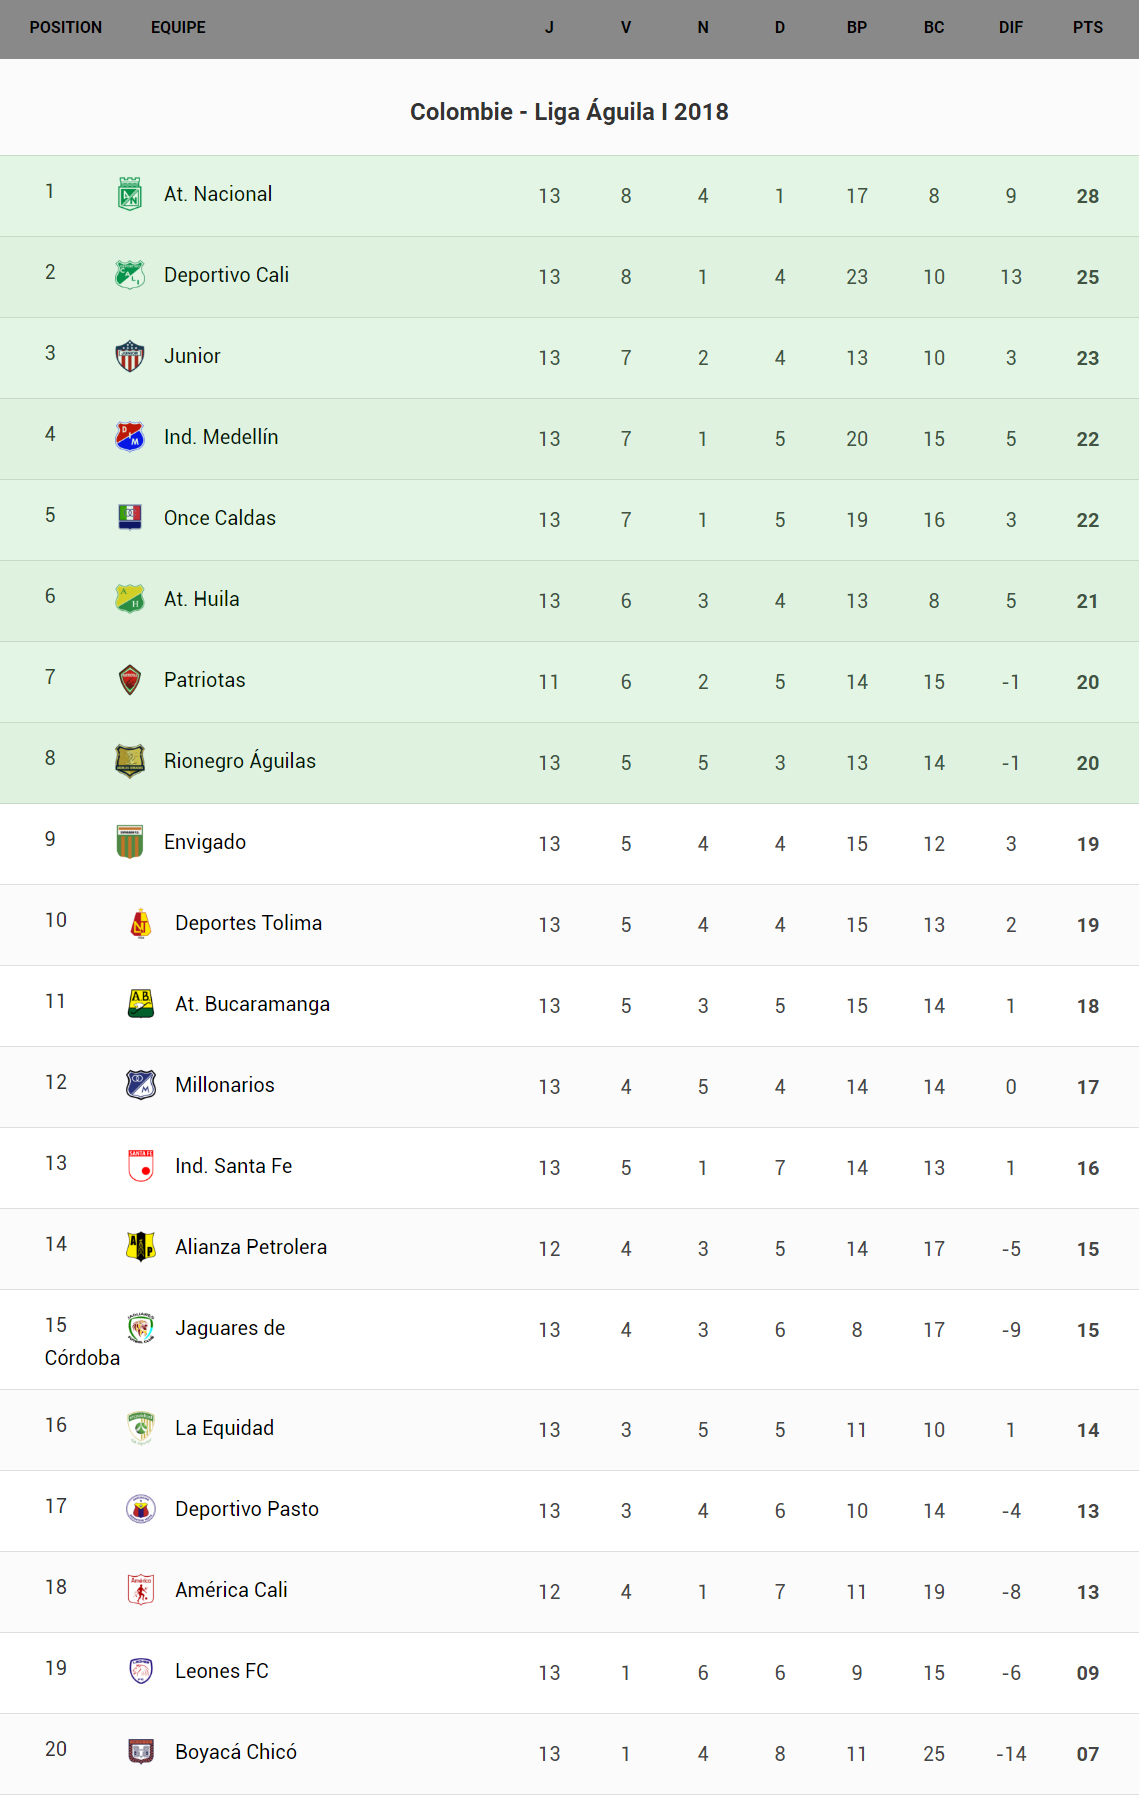The image size is (1139, 1799).
Task: Click the Leones FC team name
Action: click(221, 1671)
